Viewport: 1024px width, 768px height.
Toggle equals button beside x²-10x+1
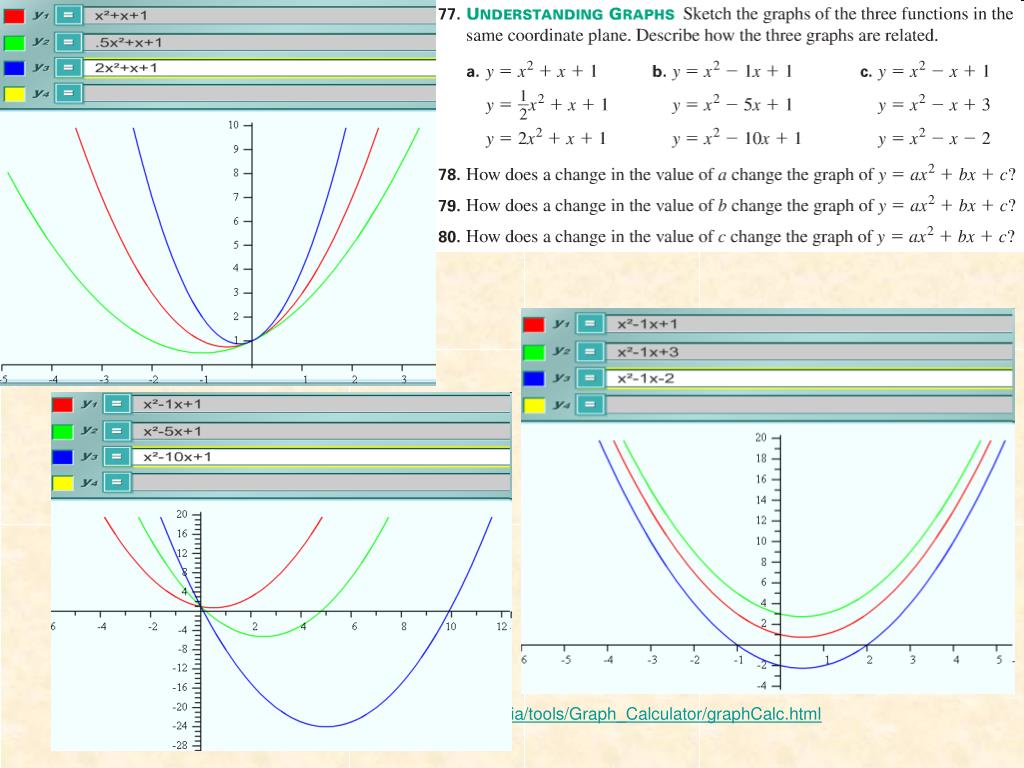click(x=117, y=456)
